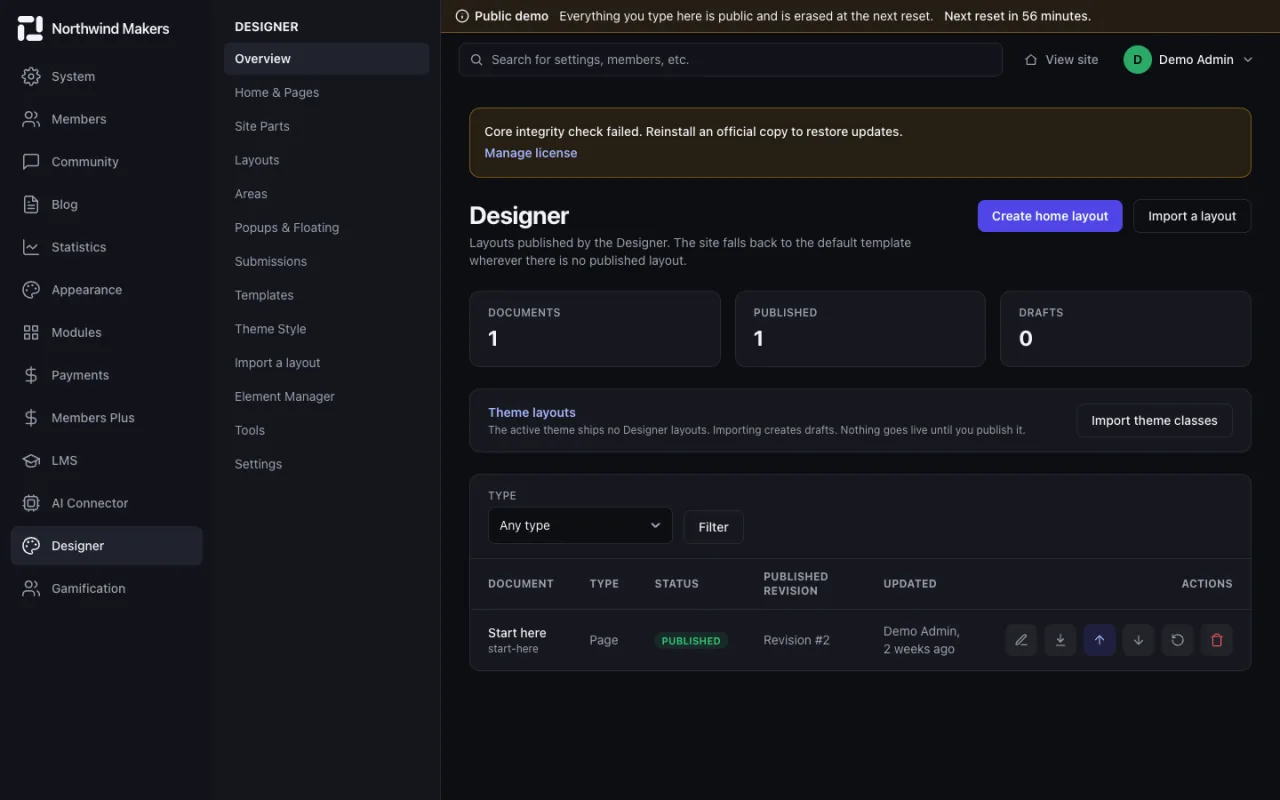Open the Areas menu item
The width and height of the screenshot is (1280, 800).
click(x=327, y=194)
